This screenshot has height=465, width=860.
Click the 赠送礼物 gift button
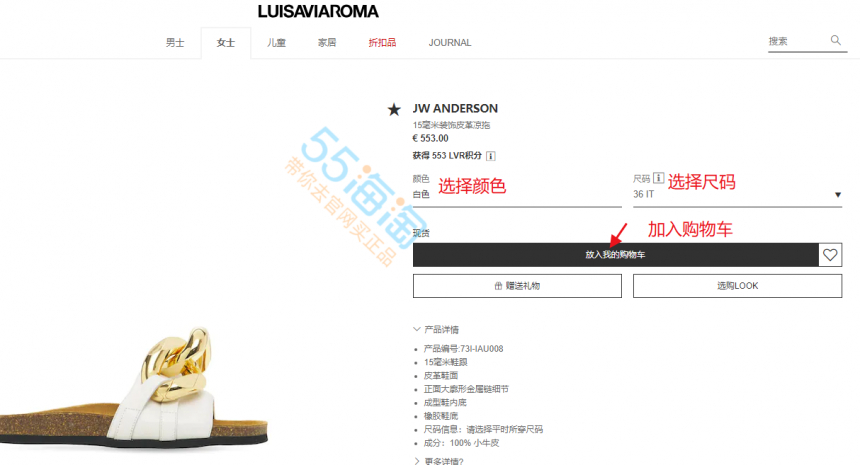(x=517, y=286)
